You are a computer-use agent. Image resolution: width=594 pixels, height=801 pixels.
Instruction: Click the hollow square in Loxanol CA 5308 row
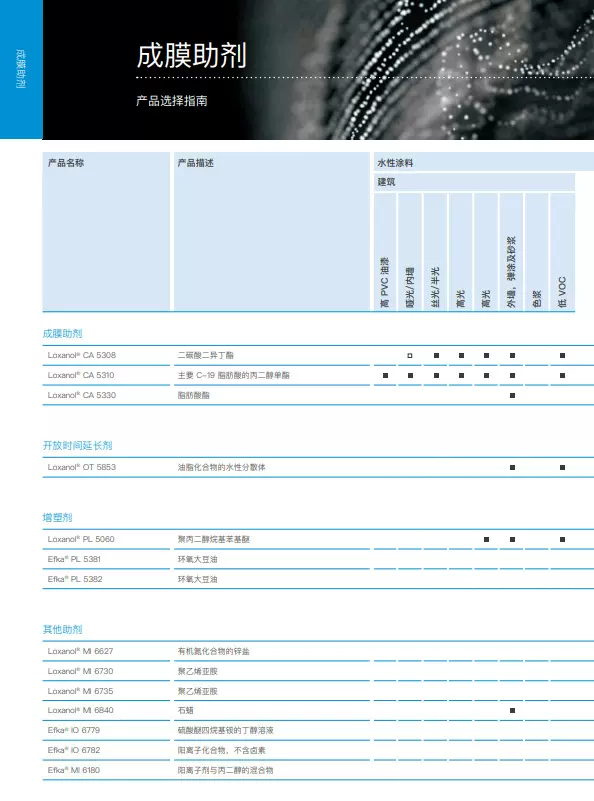pos(410,356)
